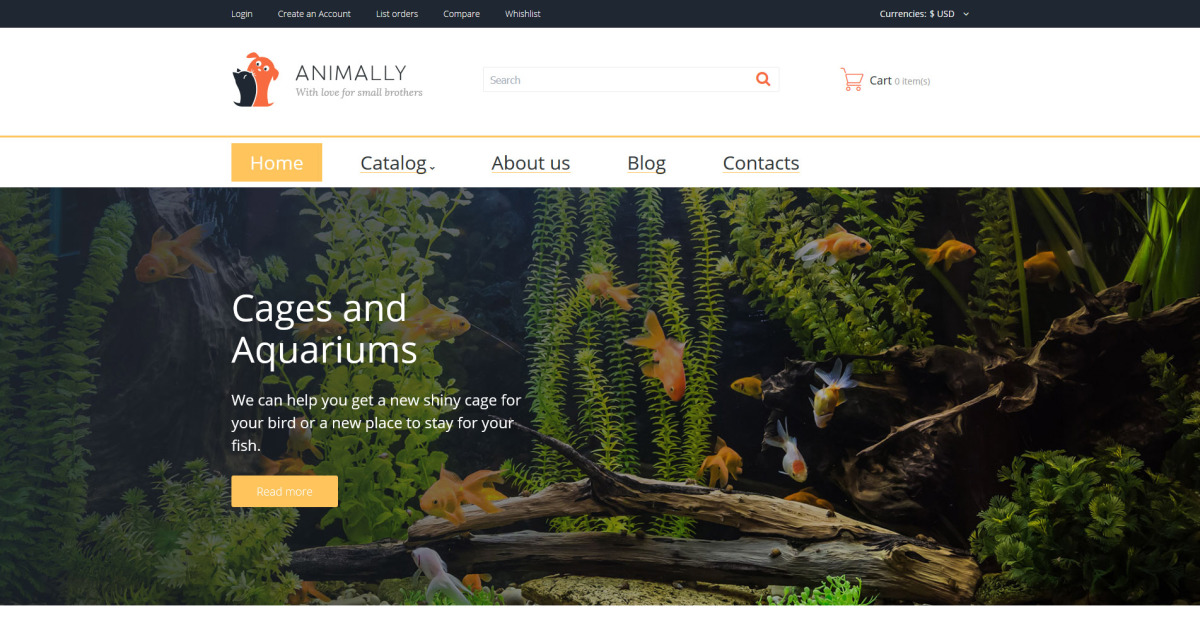1200x627 pixels.
Task: Click the Read more button
Action: pyautogui.click(x=284, y=491)
